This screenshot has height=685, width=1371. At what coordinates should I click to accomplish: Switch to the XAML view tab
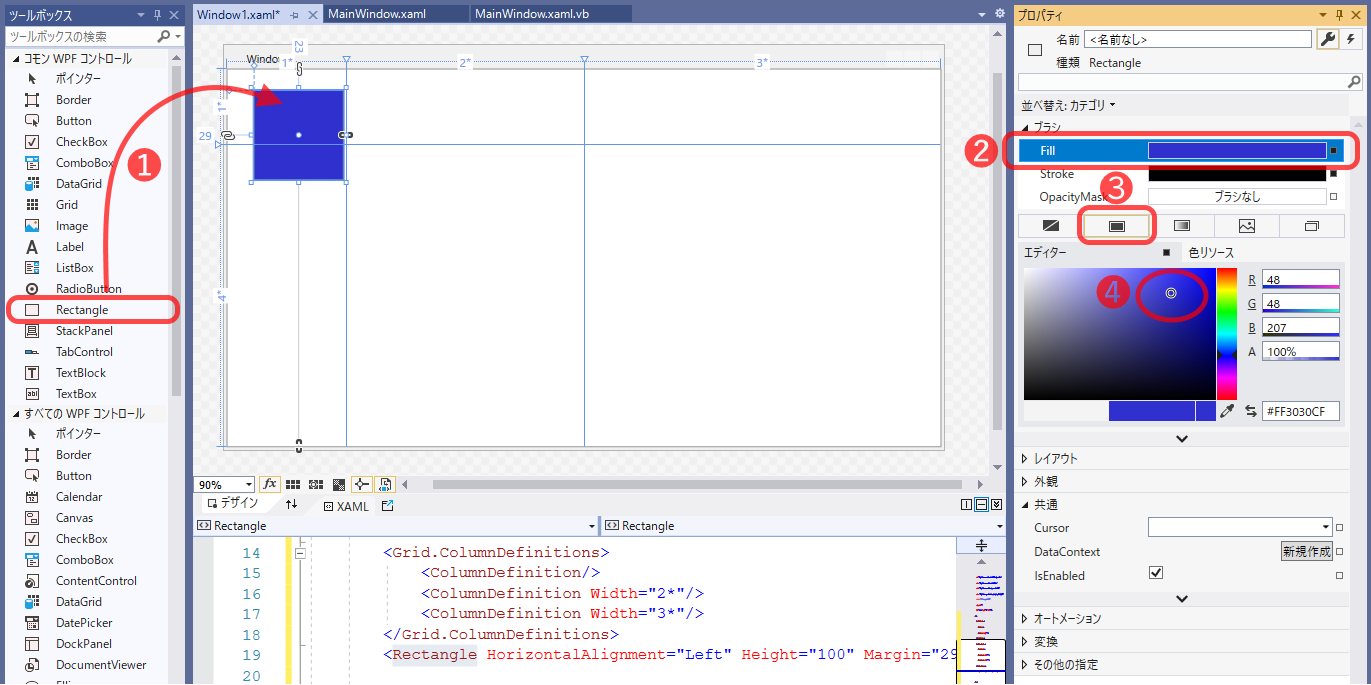(346, 506)
